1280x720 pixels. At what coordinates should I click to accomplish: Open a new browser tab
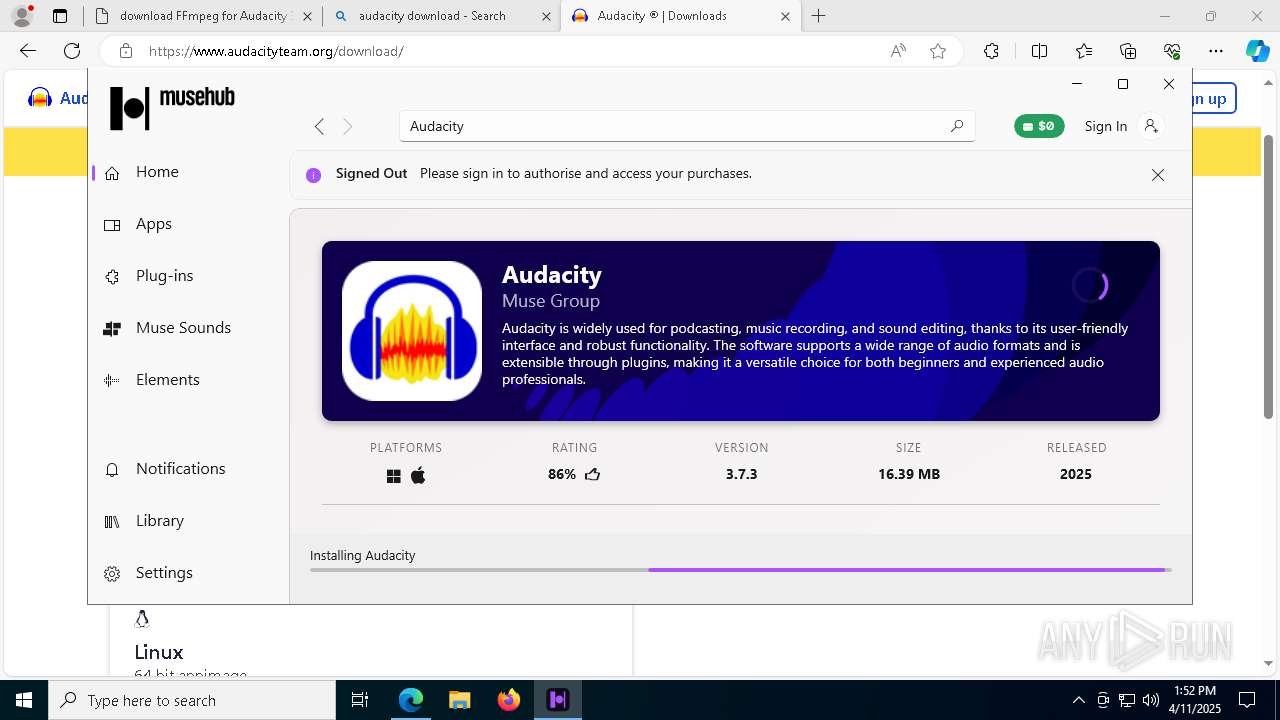819,16
